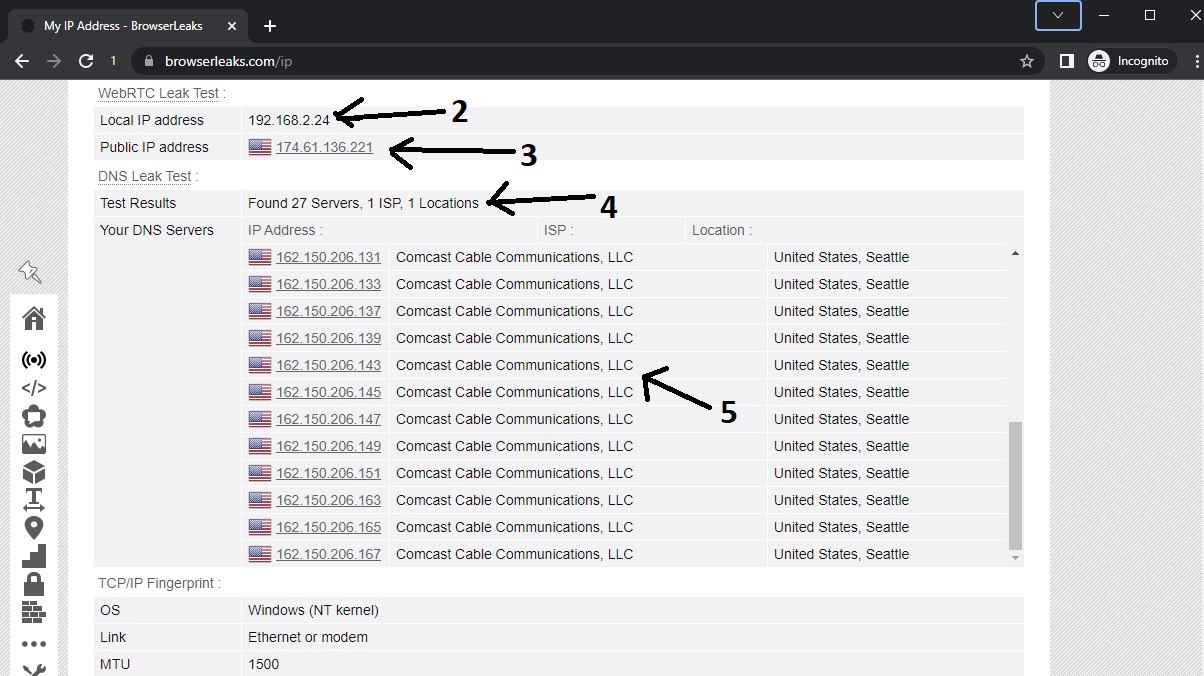This screenshot has width=1204, height=676.
Task: Open DNS server link 162.150.206.131
Action: click(x=328, y=257)
